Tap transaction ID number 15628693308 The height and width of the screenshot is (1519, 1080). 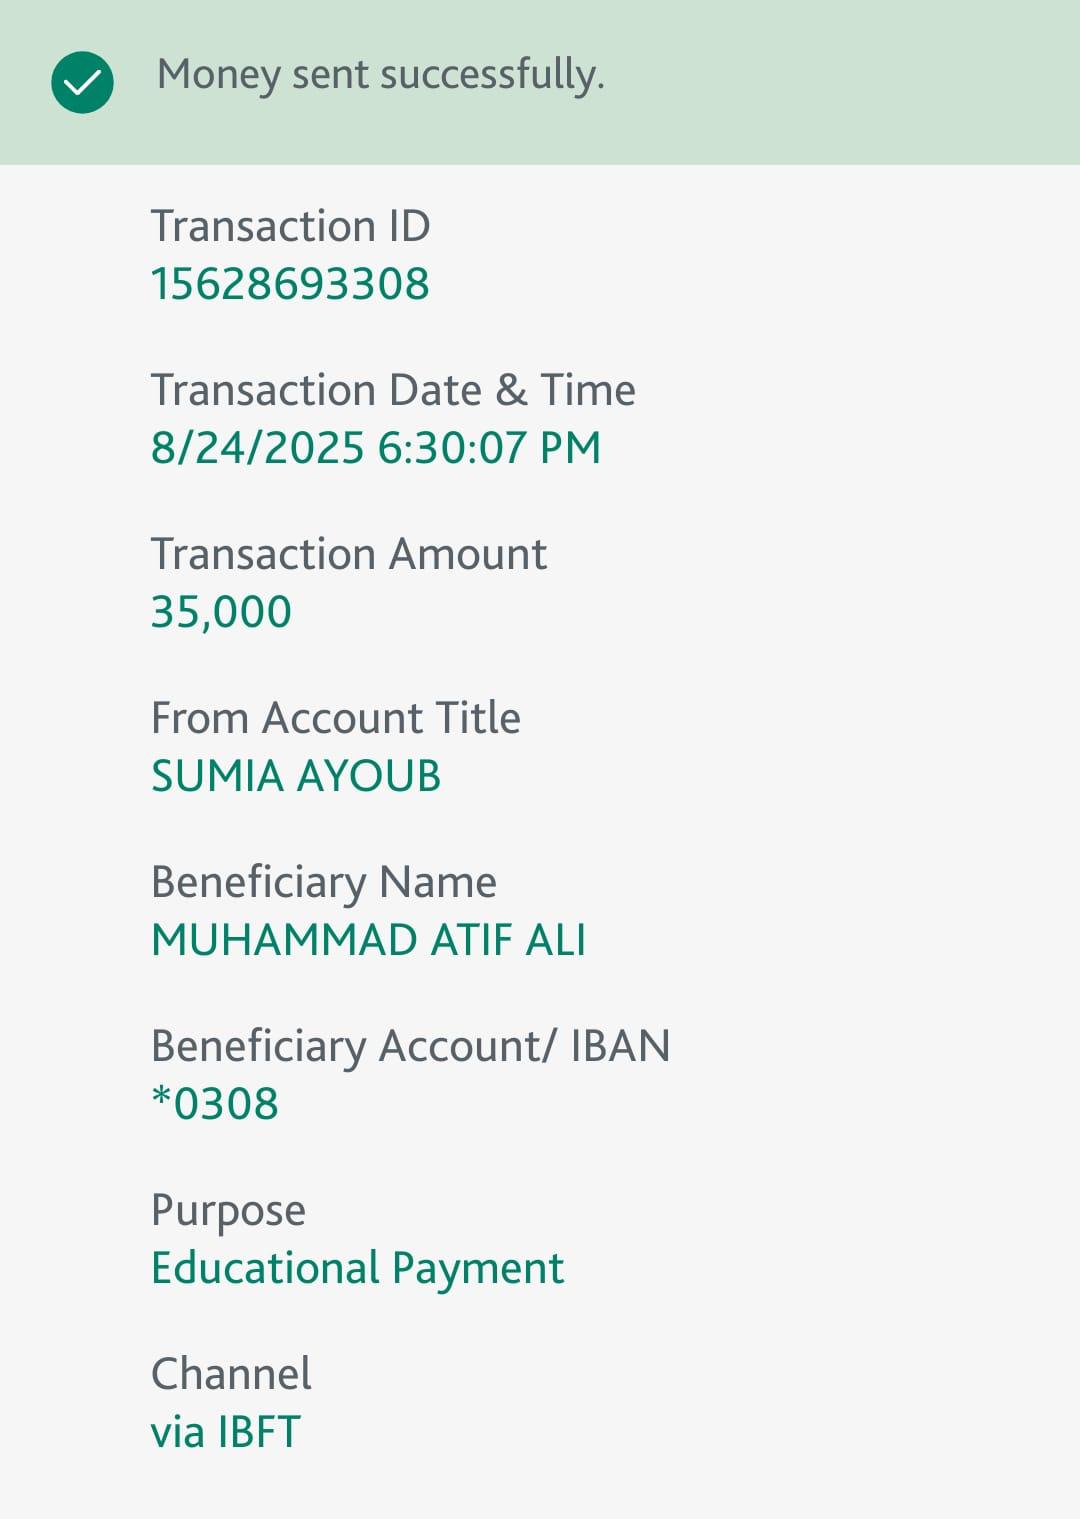(290, 284)
